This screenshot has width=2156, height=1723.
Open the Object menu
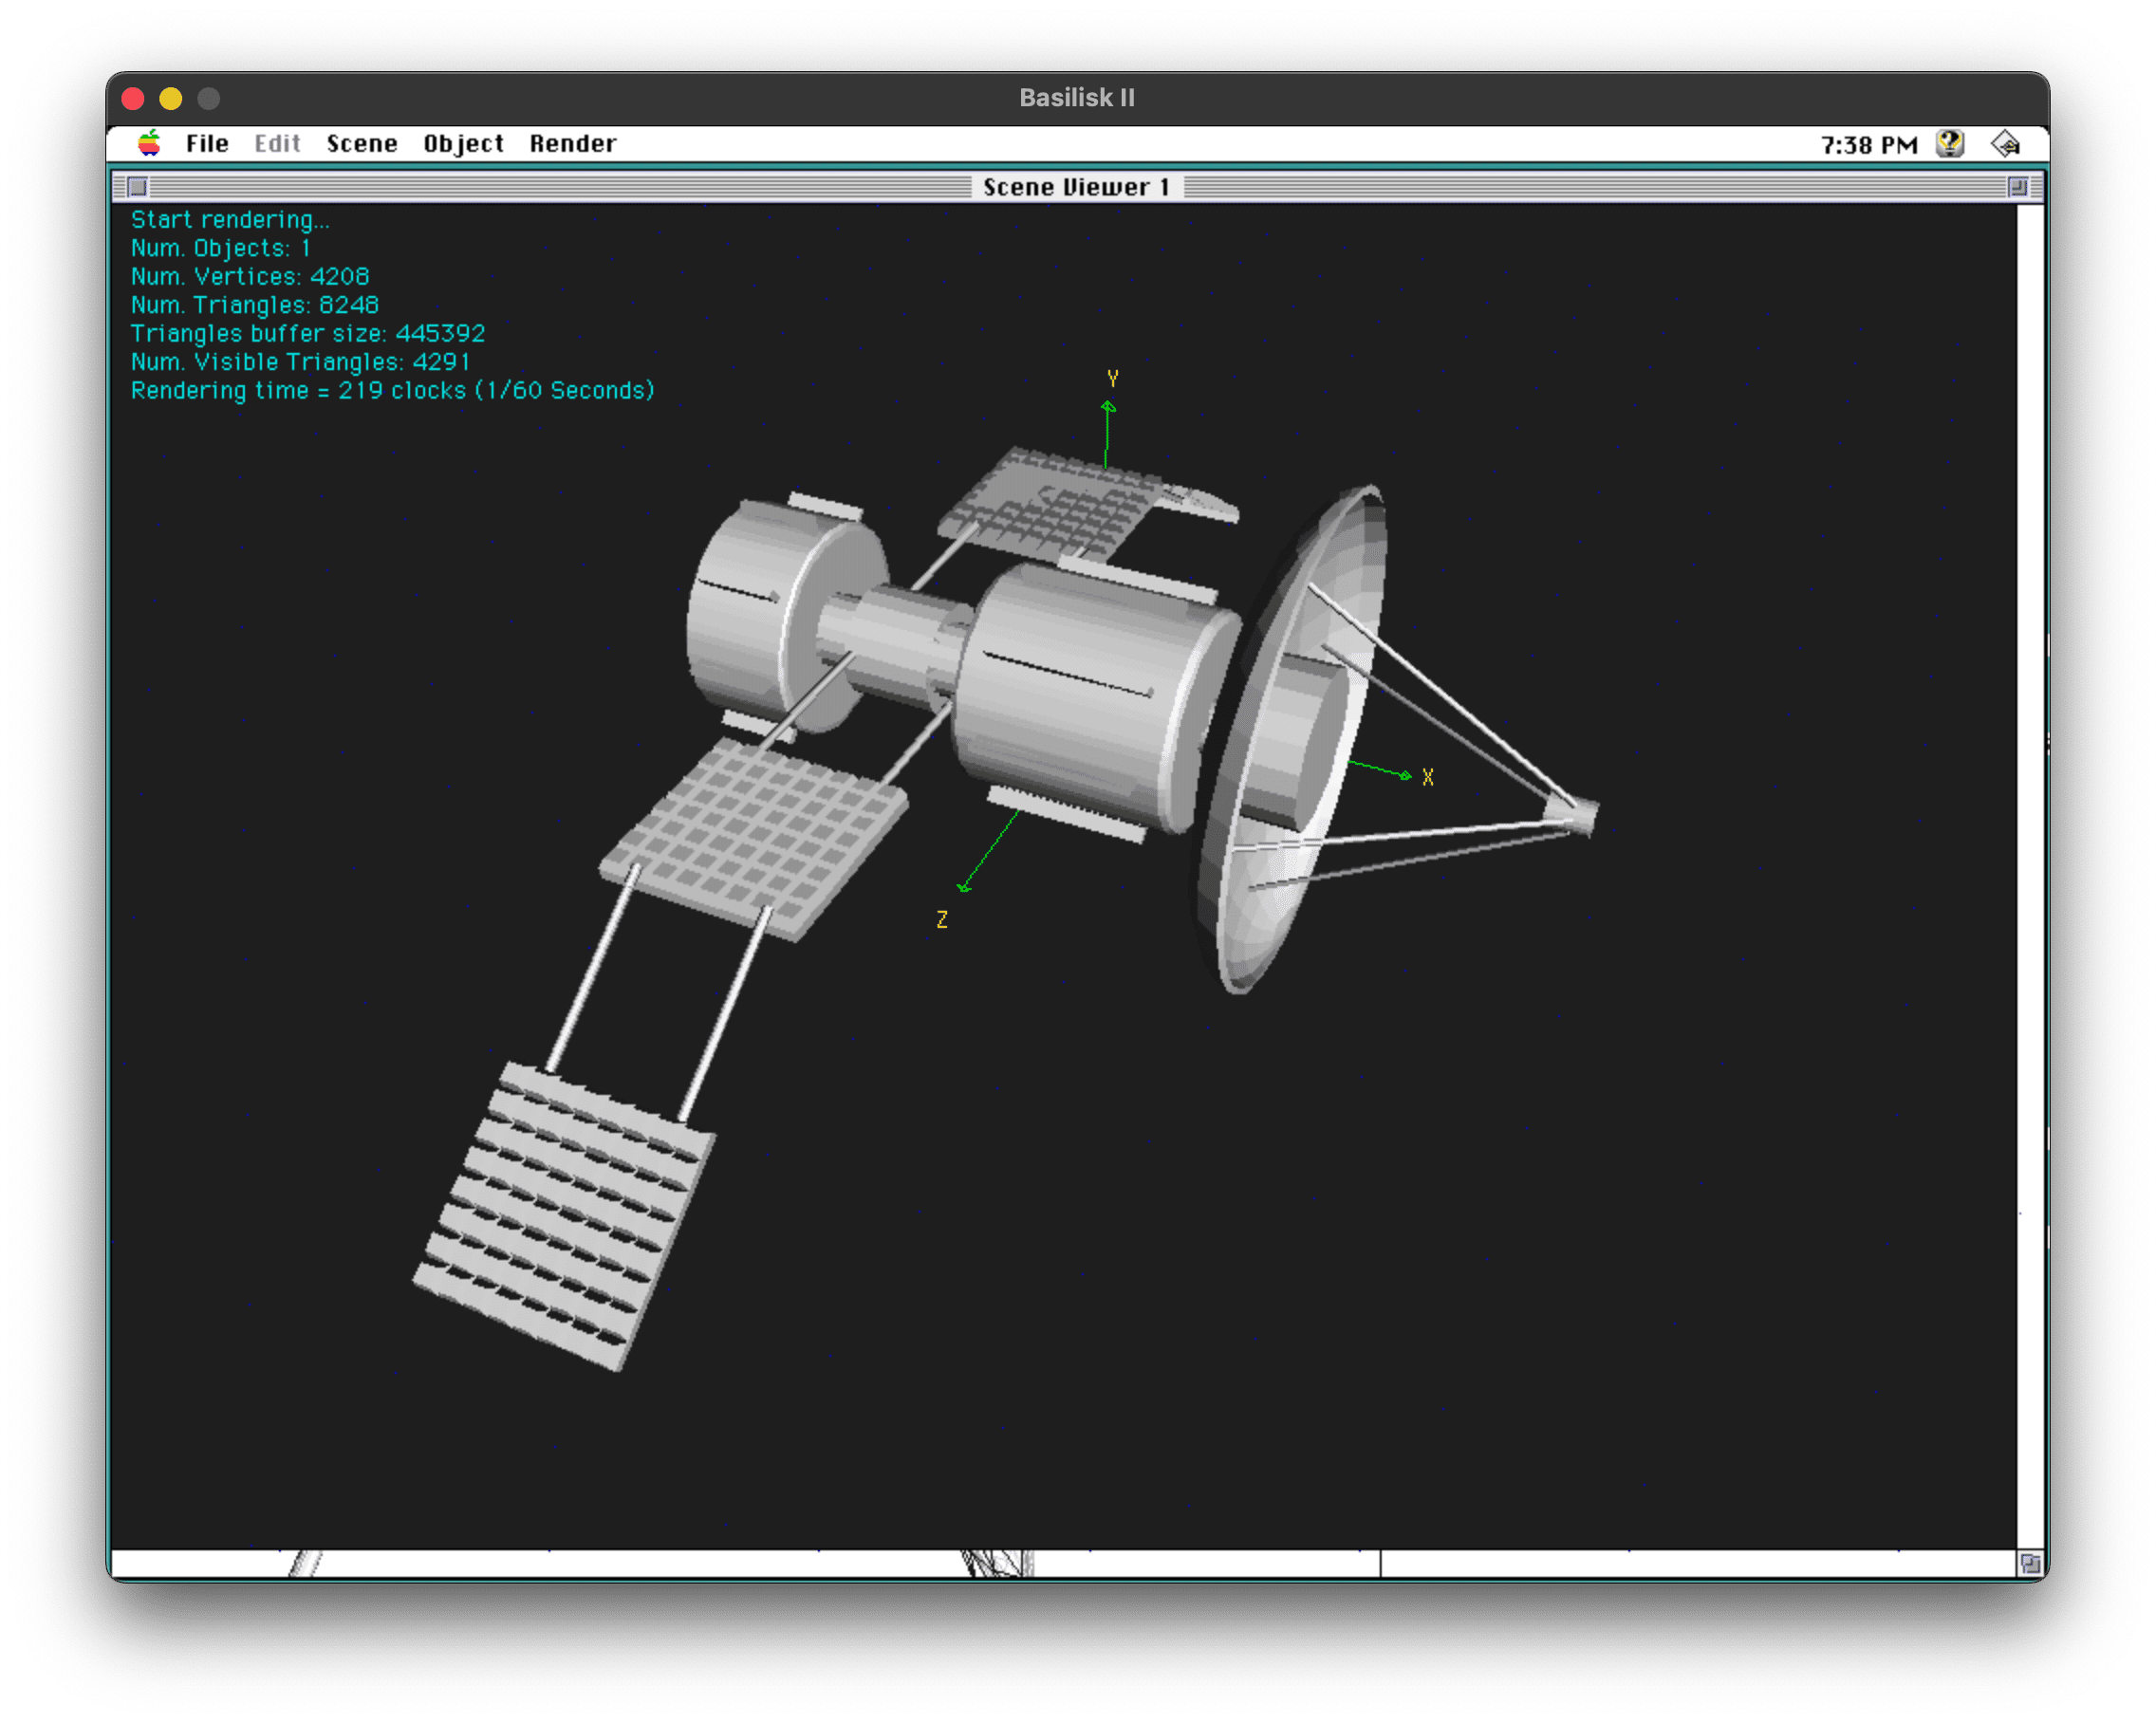pos(463,144)
